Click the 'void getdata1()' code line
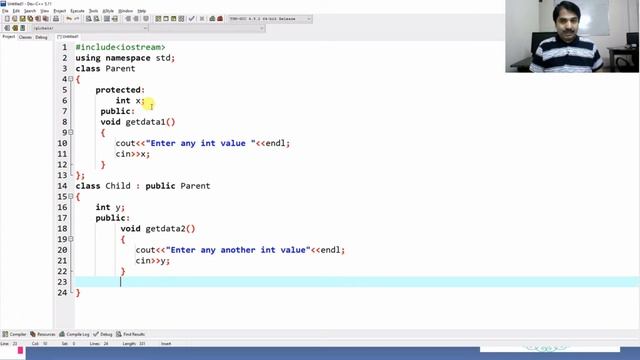640x360 pixels. (138, 122)
